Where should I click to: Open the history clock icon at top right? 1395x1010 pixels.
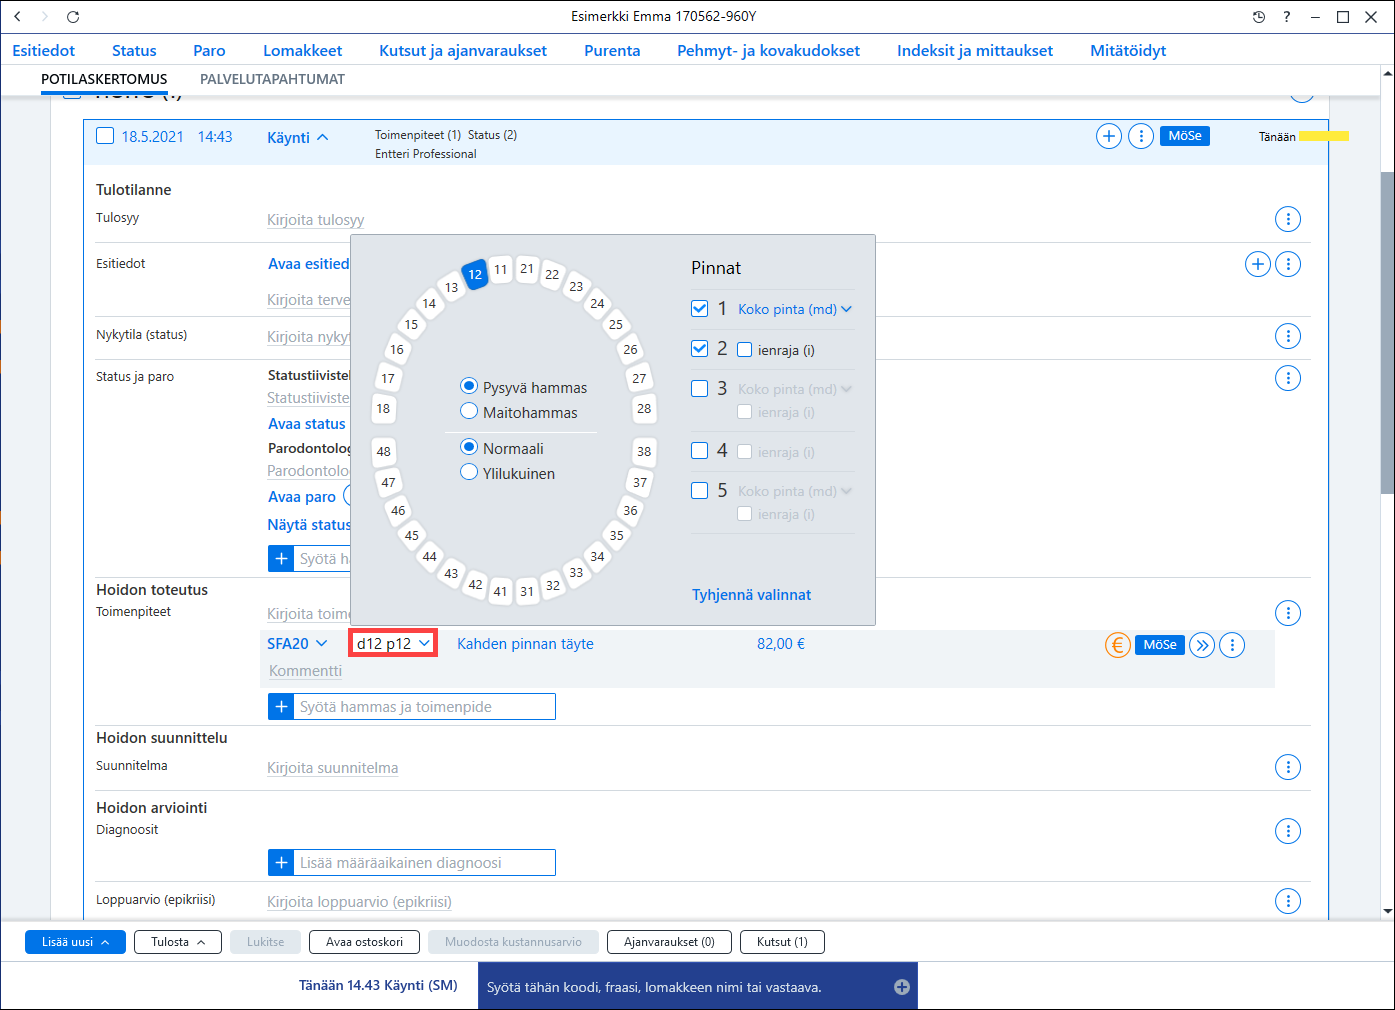(1259, 17)
